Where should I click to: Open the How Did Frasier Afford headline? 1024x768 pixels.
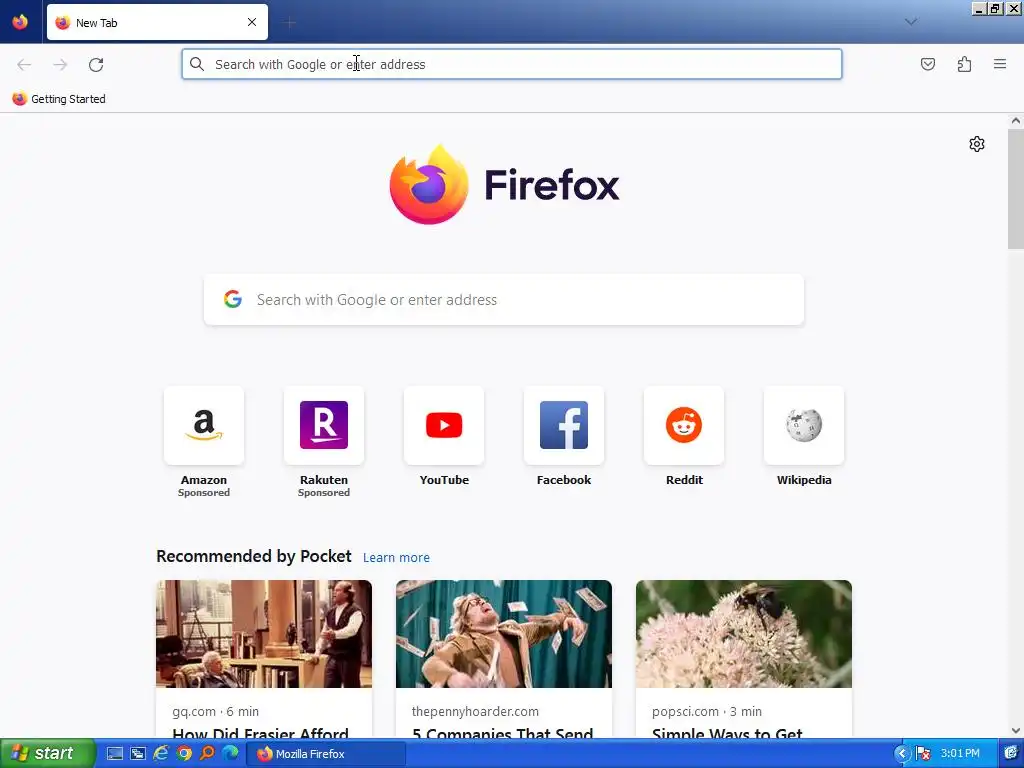[x=261, y=732]
